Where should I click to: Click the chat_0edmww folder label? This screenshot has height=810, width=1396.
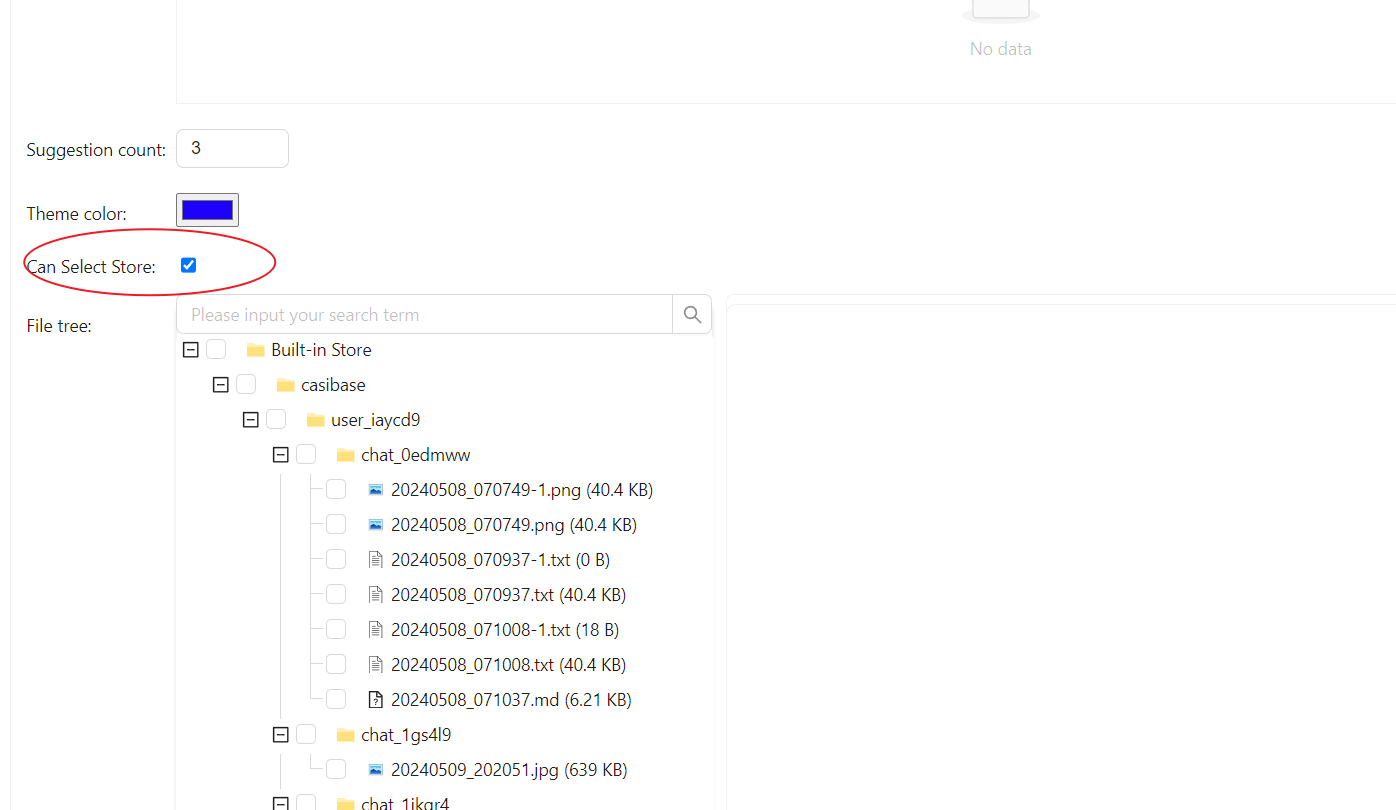415,455
